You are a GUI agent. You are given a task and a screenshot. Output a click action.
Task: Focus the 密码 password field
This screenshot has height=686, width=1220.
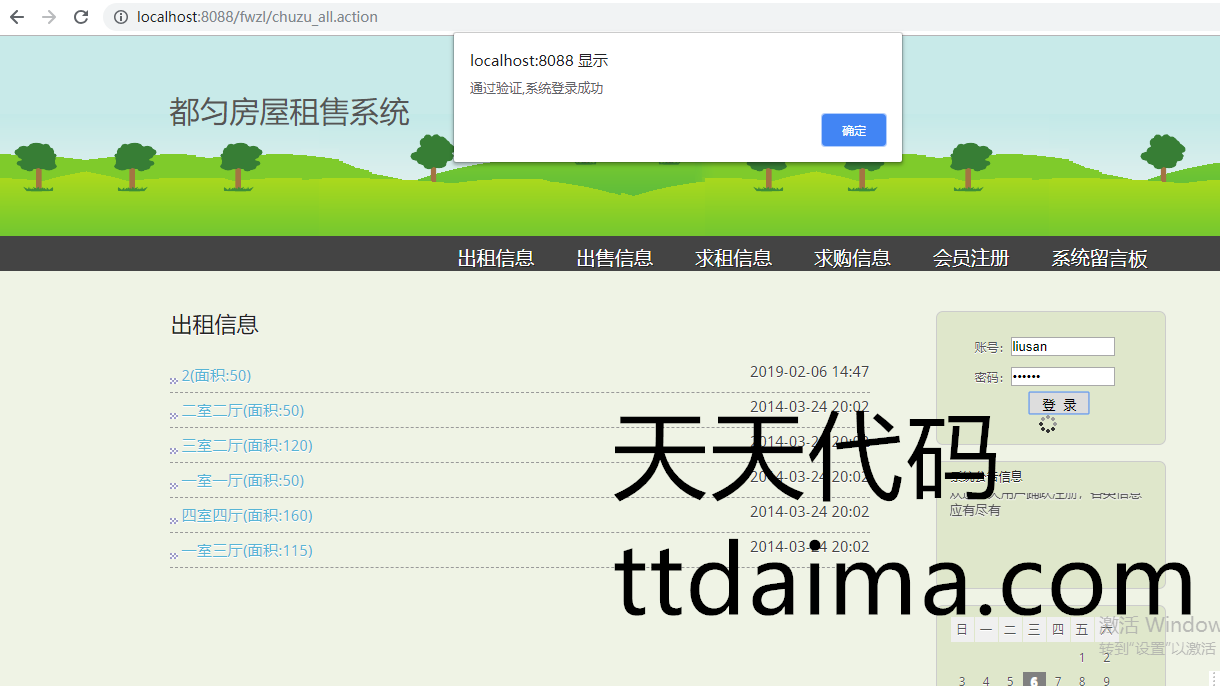pyautogui.click(x=1062, y=377)
